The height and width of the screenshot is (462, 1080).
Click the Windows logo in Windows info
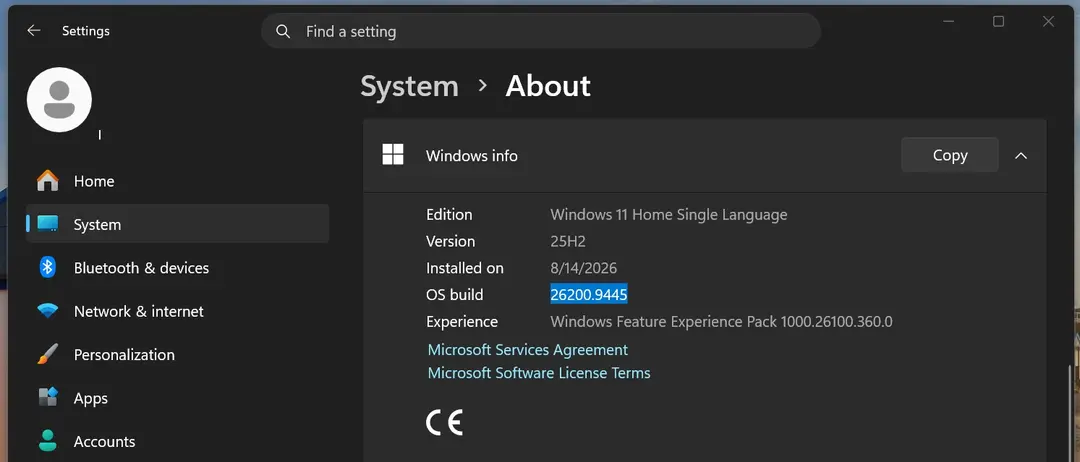click(x=393, y=155)
